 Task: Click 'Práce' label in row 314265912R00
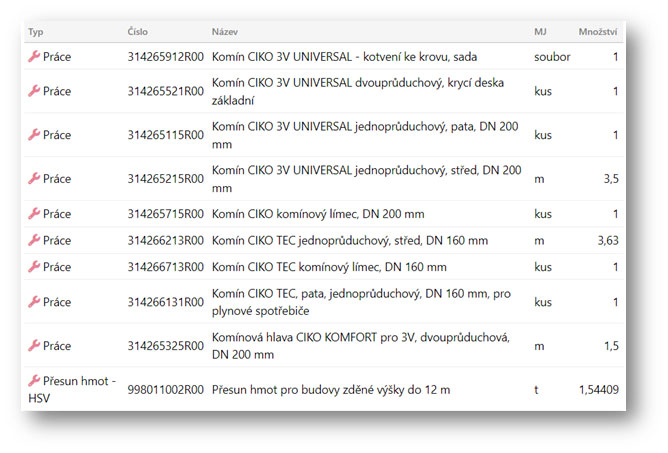[x=57, y=57]
